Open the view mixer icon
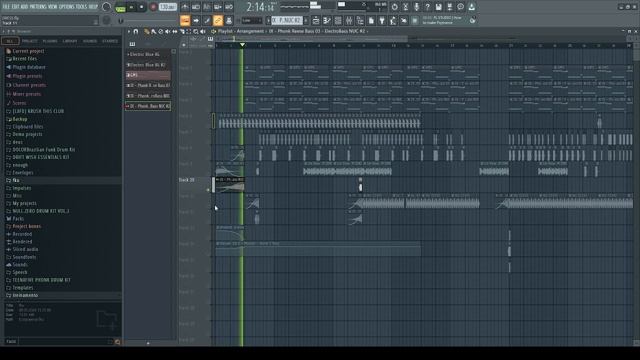640x360 pixels. click(349, 20)
